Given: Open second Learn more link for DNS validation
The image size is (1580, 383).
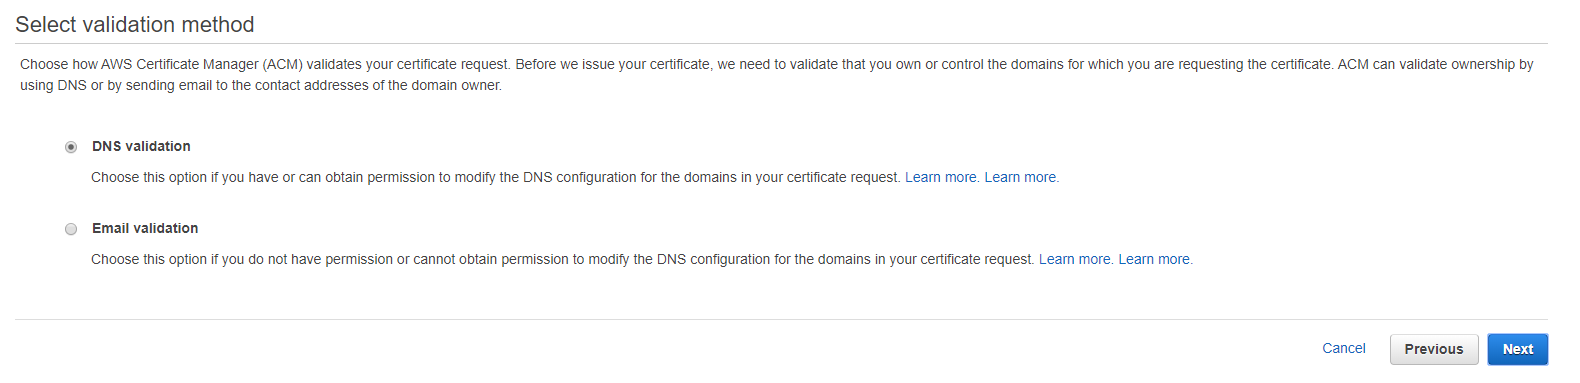Looking at the screenshot, I should pos(1020,177).
